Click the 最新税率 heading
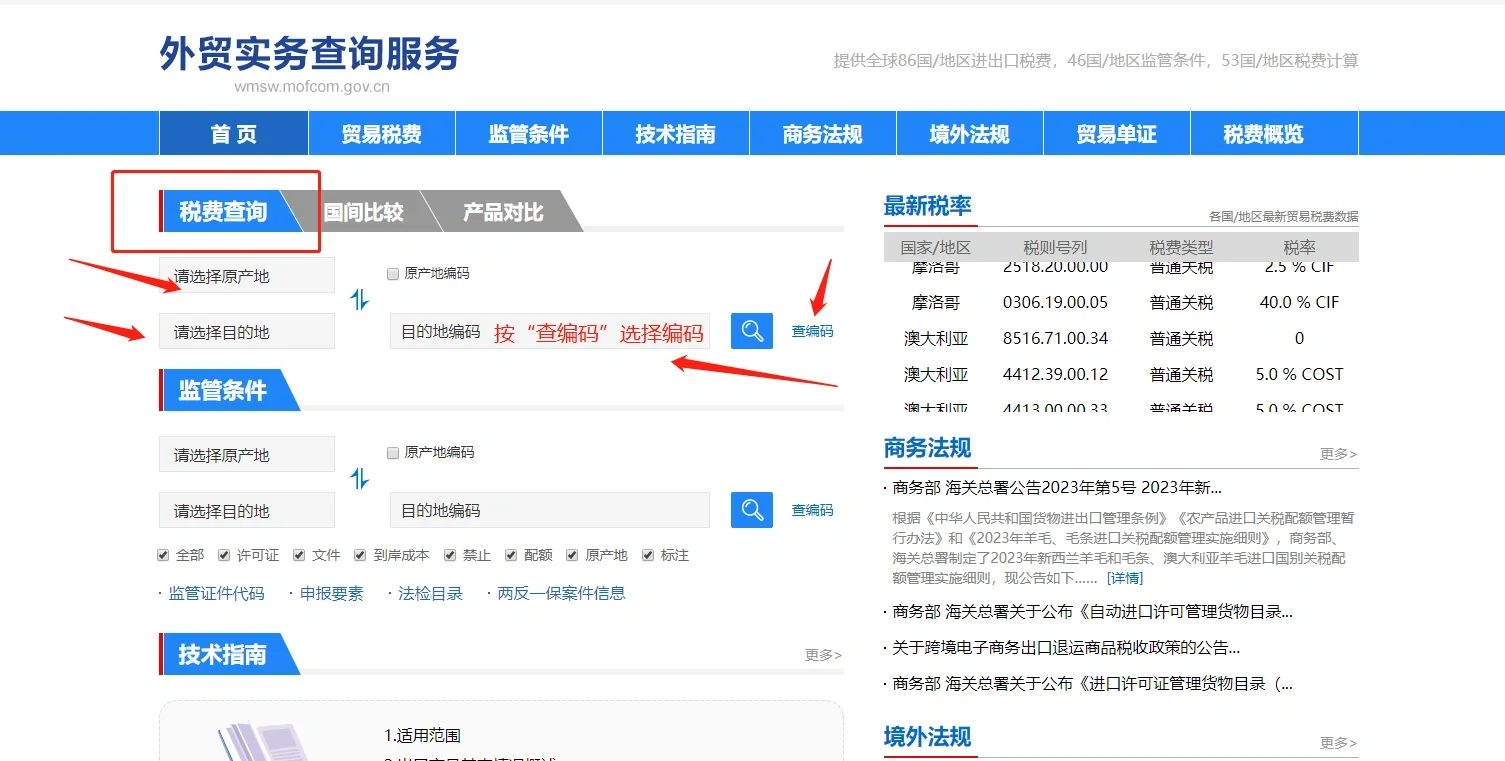Image resolution: width=1505 pixels, height=761 pixels. pyautogui.click(x=927, y=206)
